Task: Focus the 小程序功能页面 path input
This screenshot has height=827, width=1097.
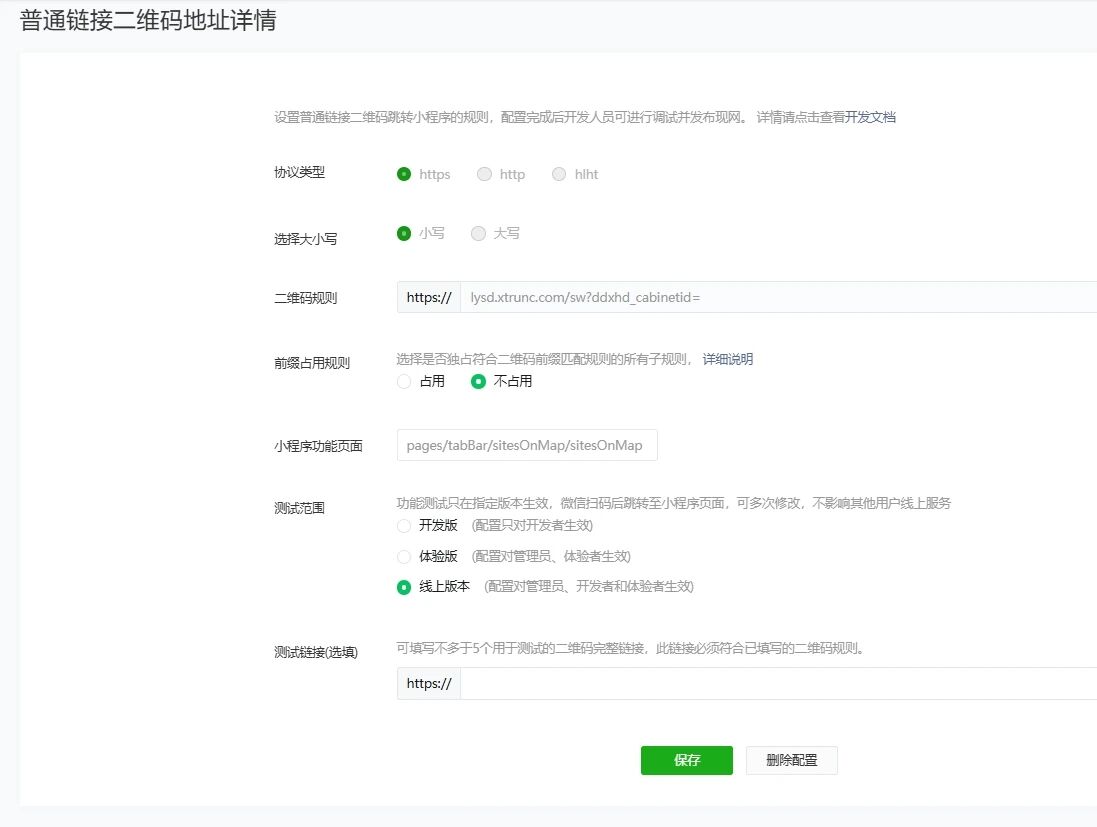Action: tap(527, 445)
